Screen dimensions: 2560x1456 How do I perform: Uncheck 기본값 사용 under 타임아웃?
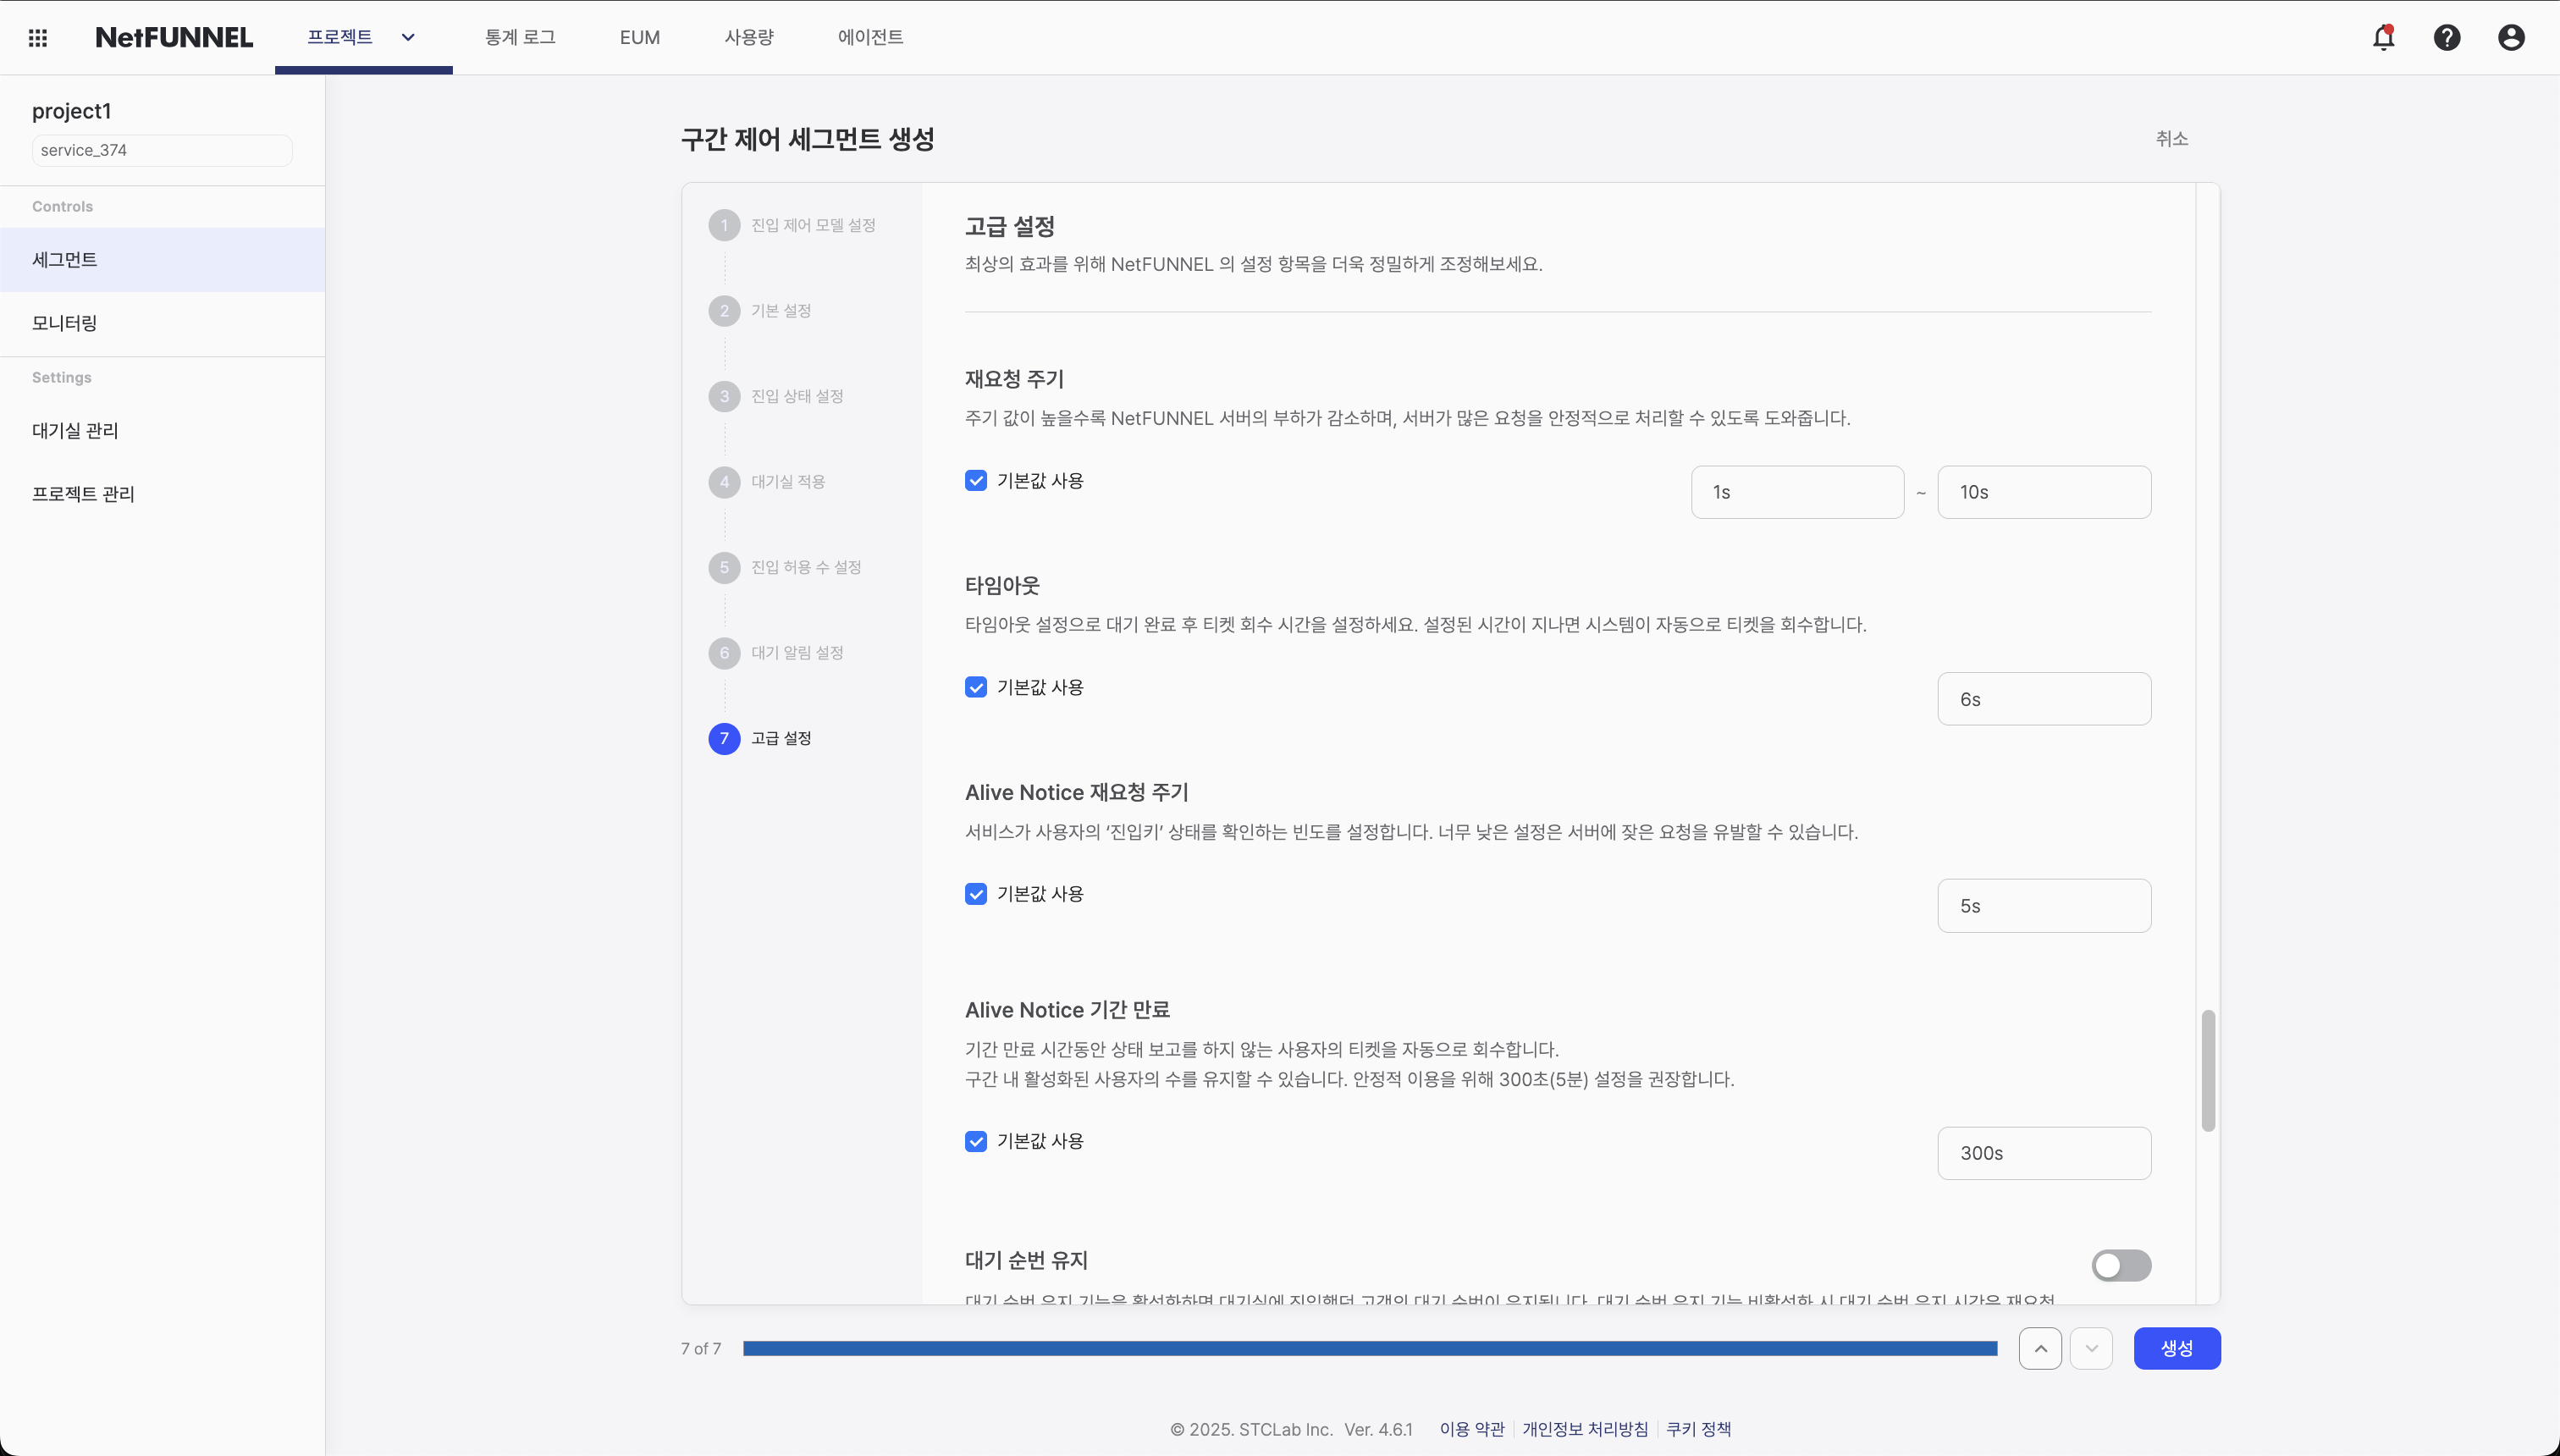click(x=976, y=687)
